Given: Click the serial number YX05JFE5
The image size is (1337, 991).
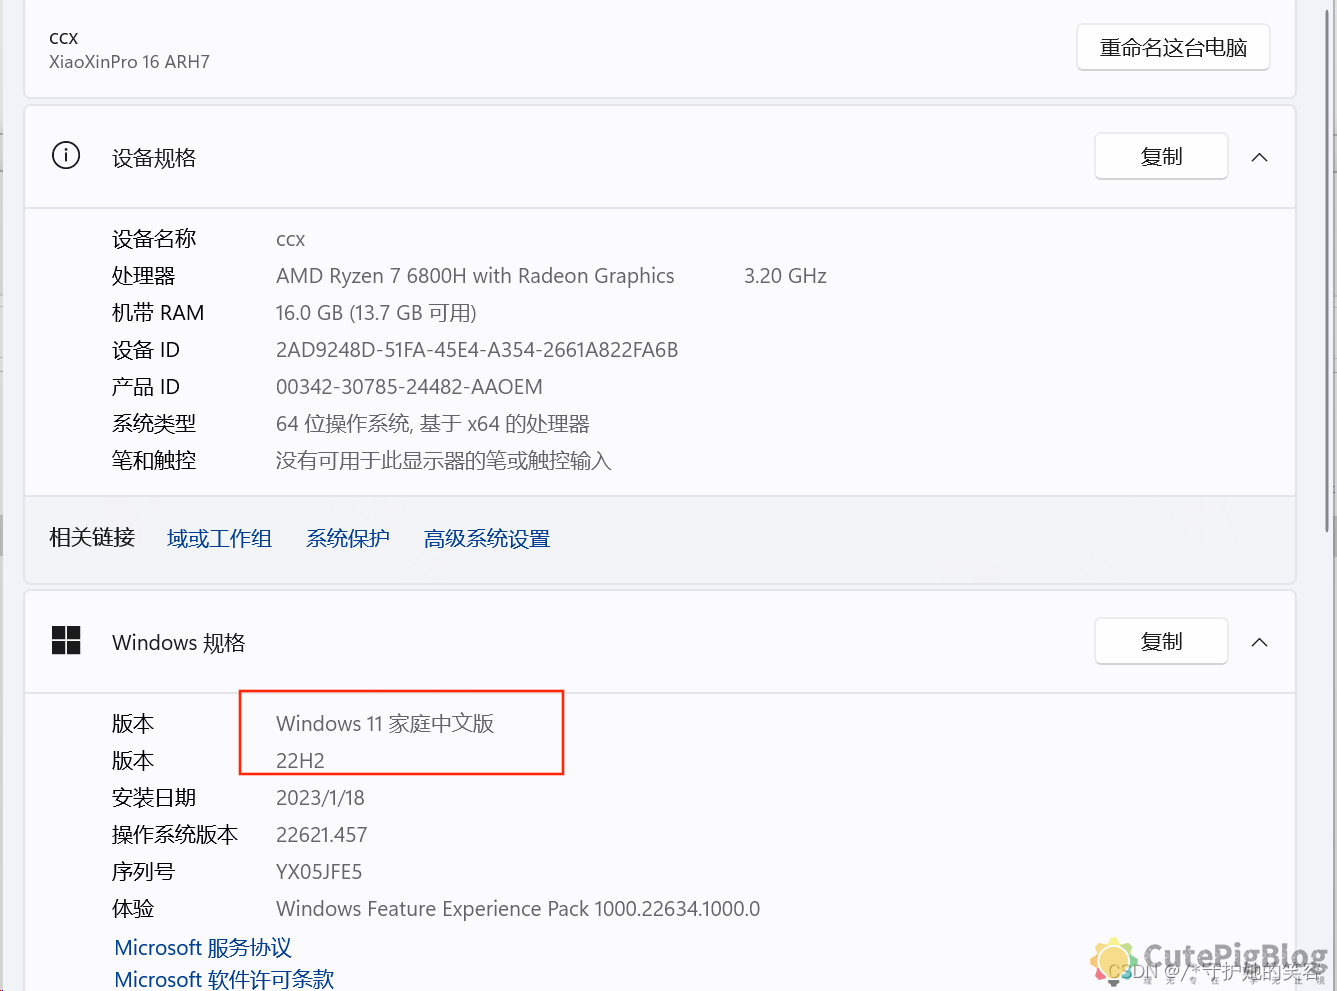Looking at the screenshot, I should click(319, 871).
